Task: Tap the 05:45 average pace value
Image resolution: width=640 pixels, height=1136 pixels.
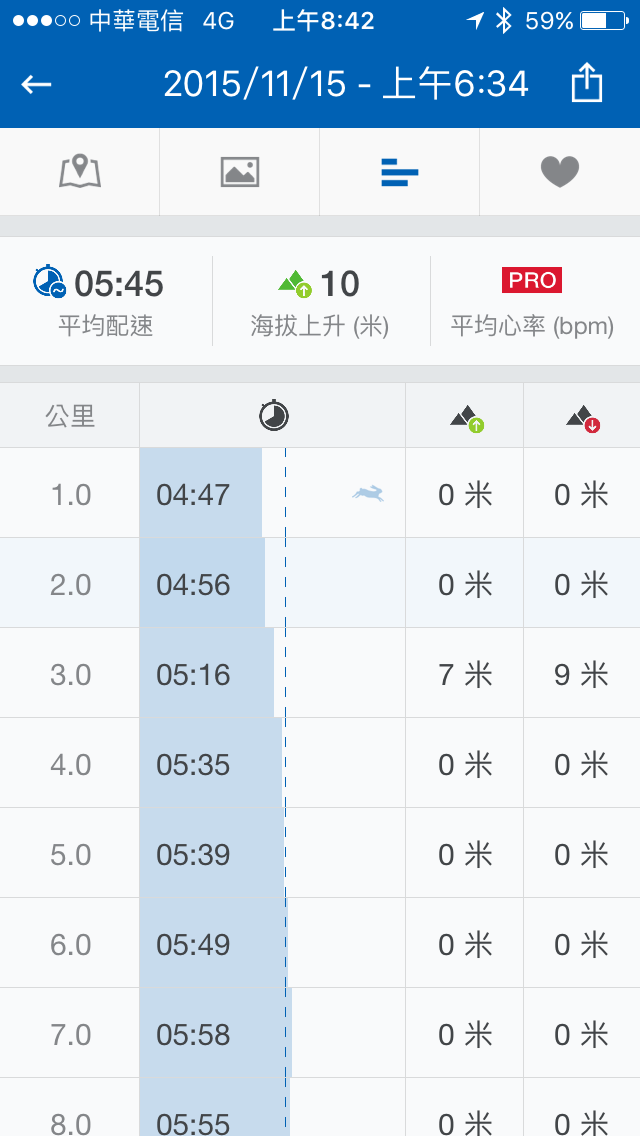Action: pos(119,284)
